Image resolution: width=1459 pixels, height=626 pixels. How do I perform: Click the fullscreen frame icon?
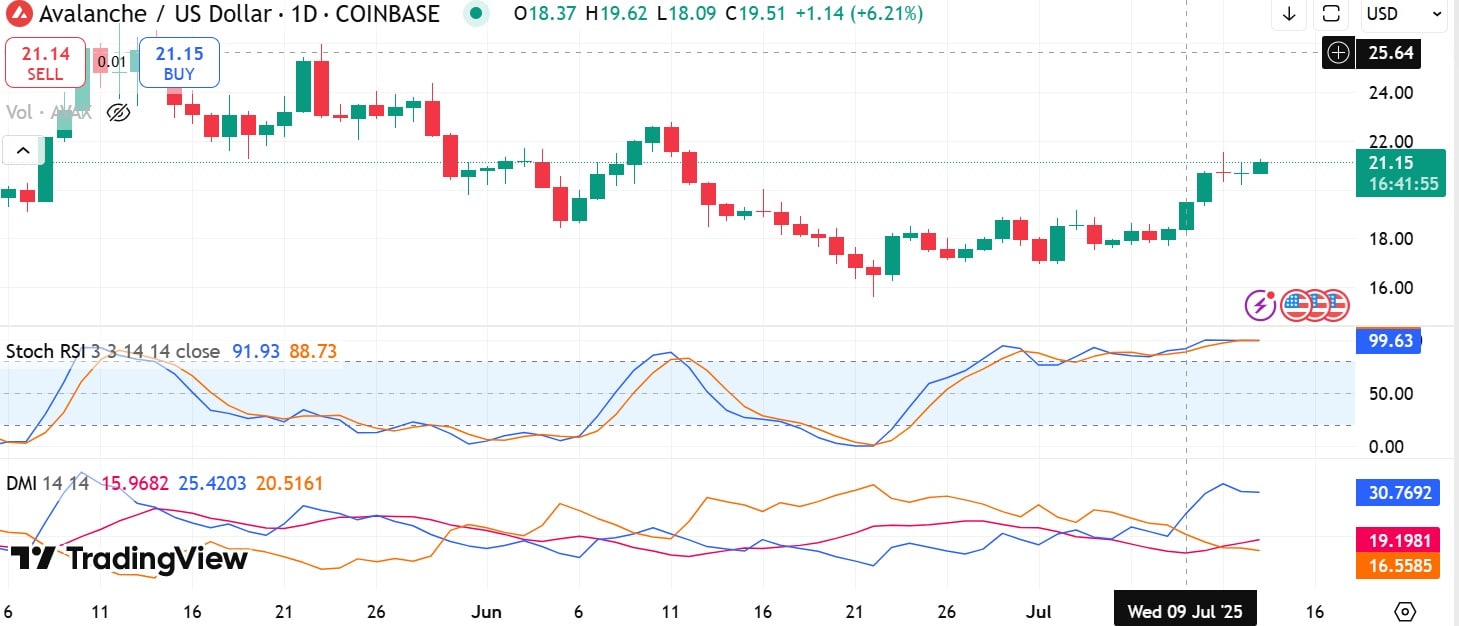click(x=1331, y=14)
